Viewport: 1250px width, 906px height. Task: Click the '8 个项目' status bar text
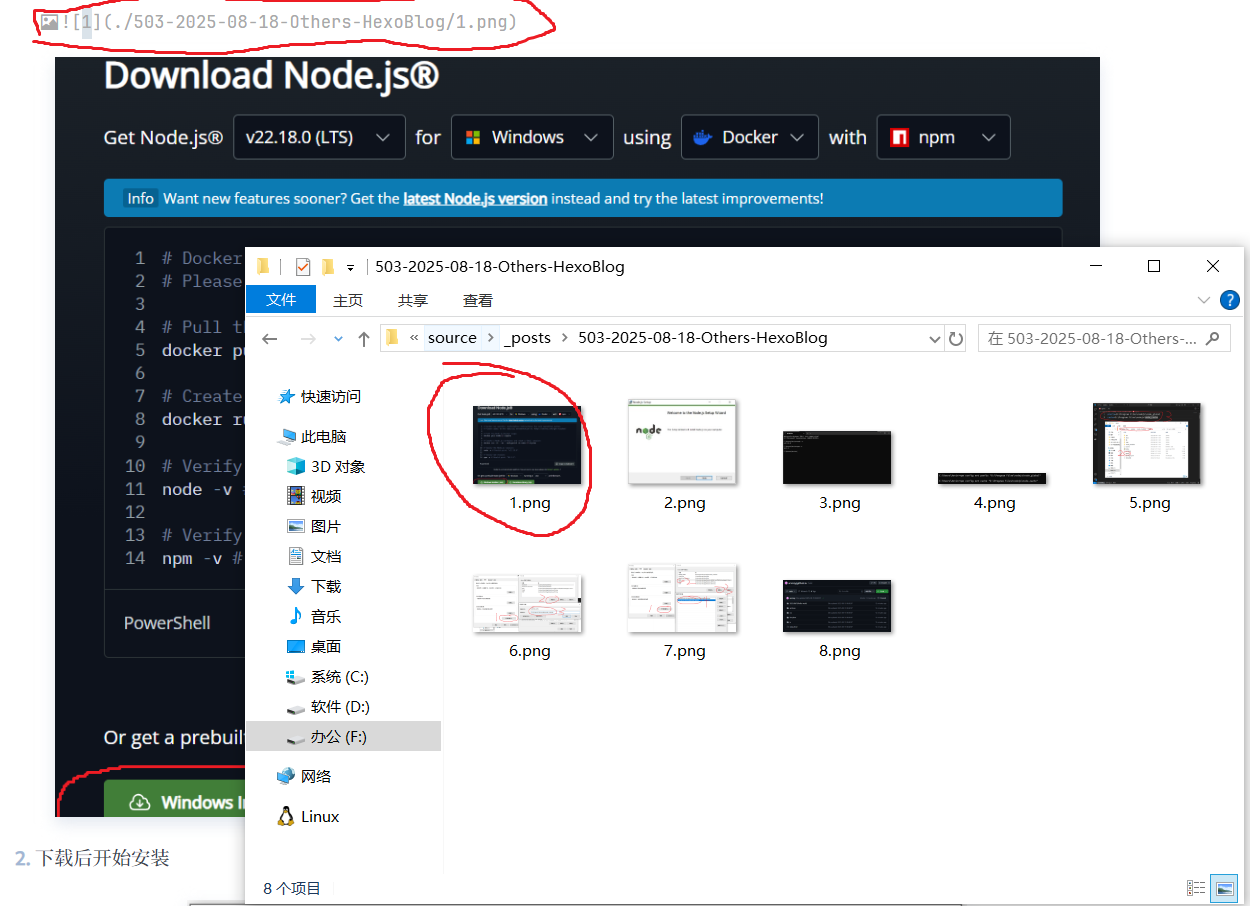click(x=292, y=888)
